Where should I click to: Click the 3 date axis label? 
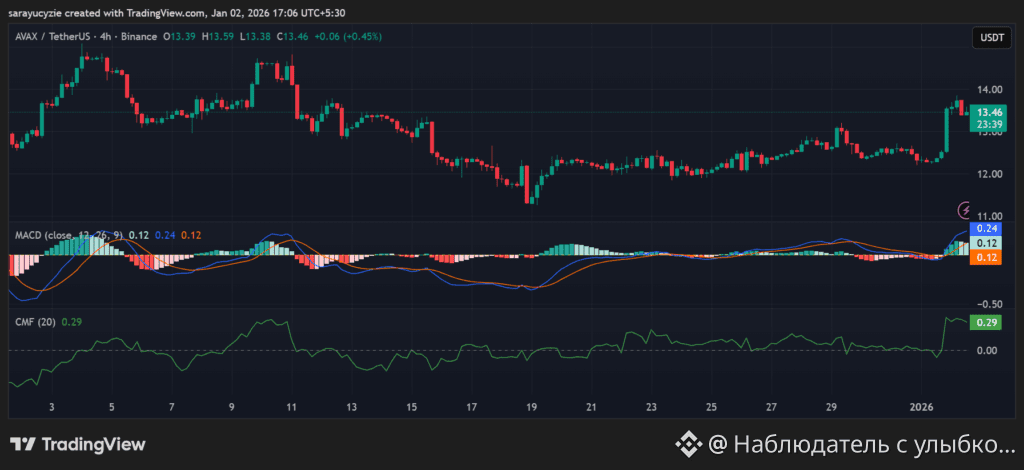tap(52, 407)
